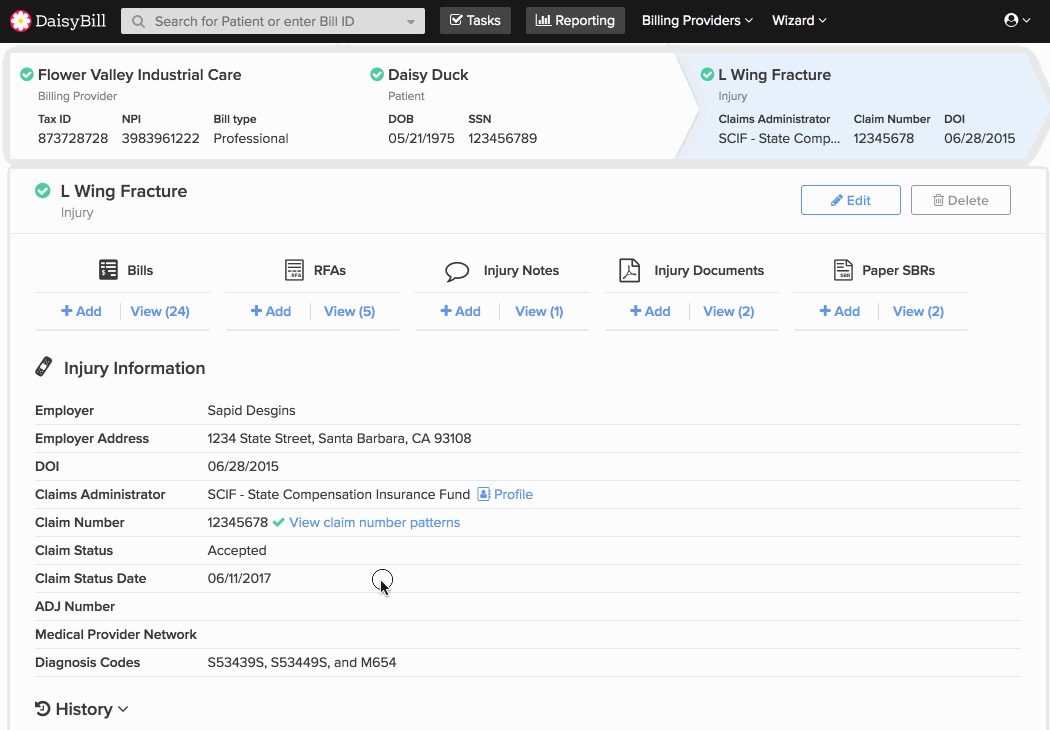
Task: Click the Tax ID 873728728 value
Action: coord(73,139)
